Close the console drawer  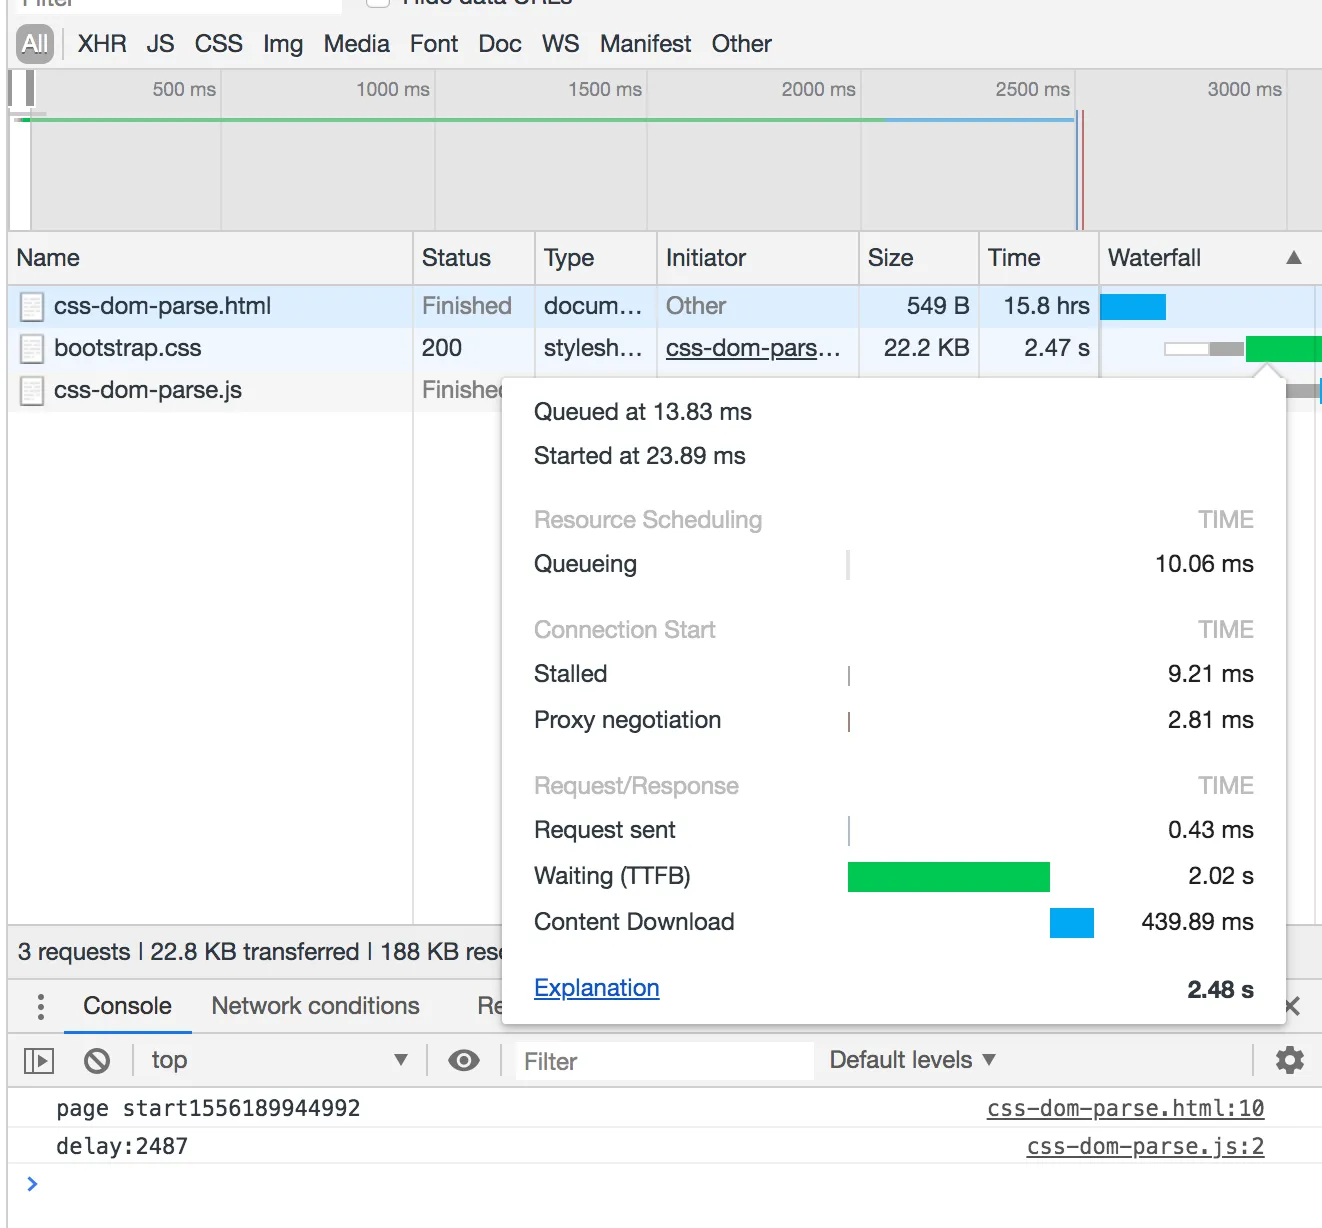pos(1292,1006)
